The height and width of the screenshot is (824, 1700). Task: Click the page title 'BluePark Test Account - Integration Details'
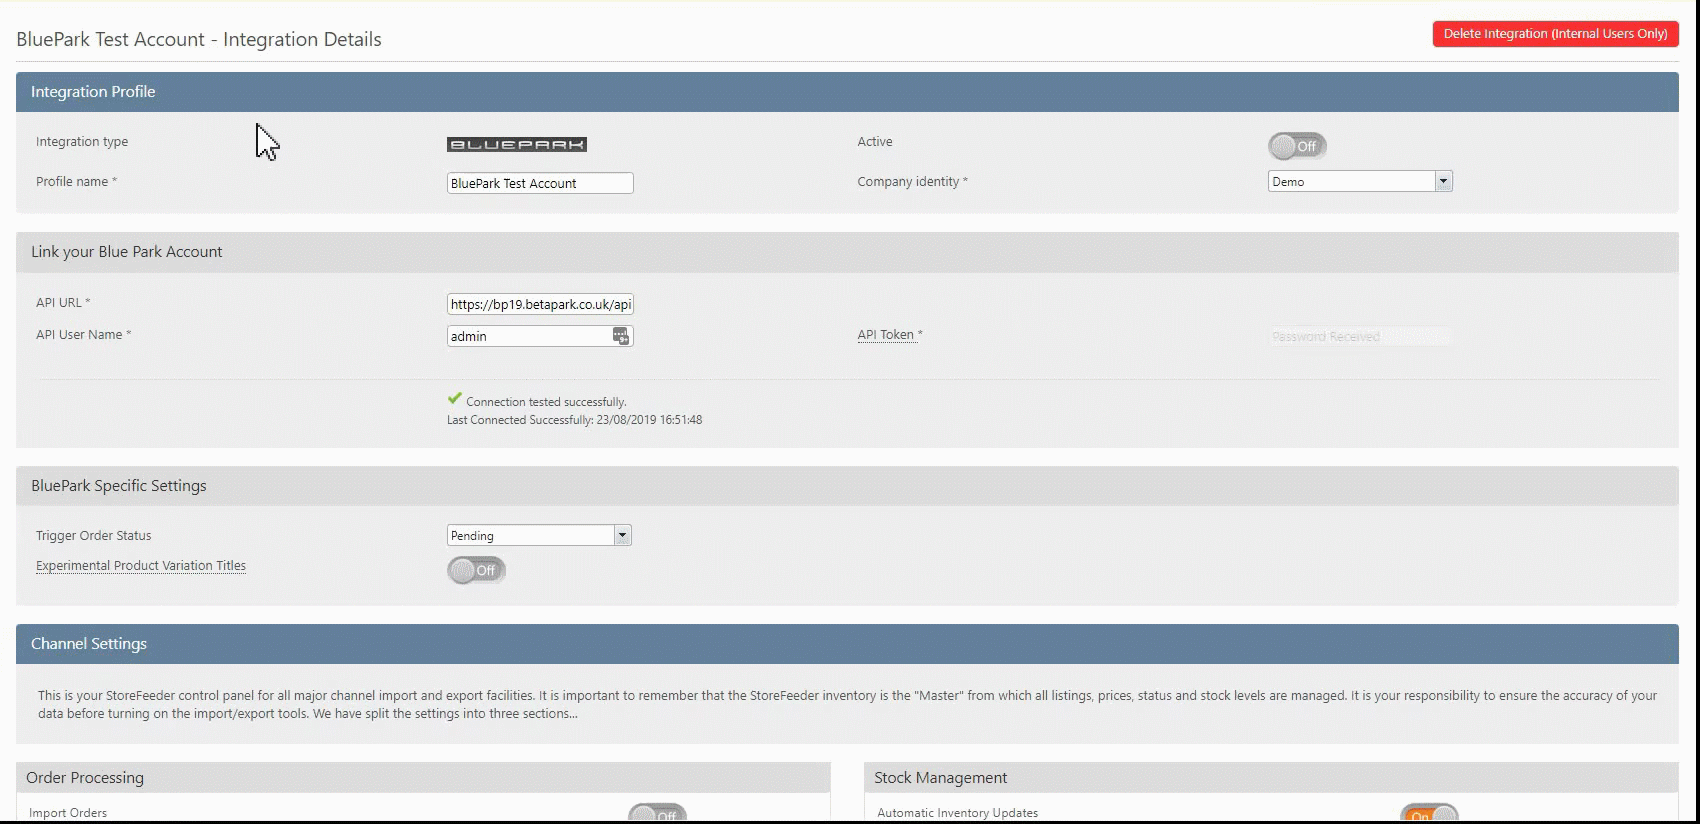click(x=199, y=39)
